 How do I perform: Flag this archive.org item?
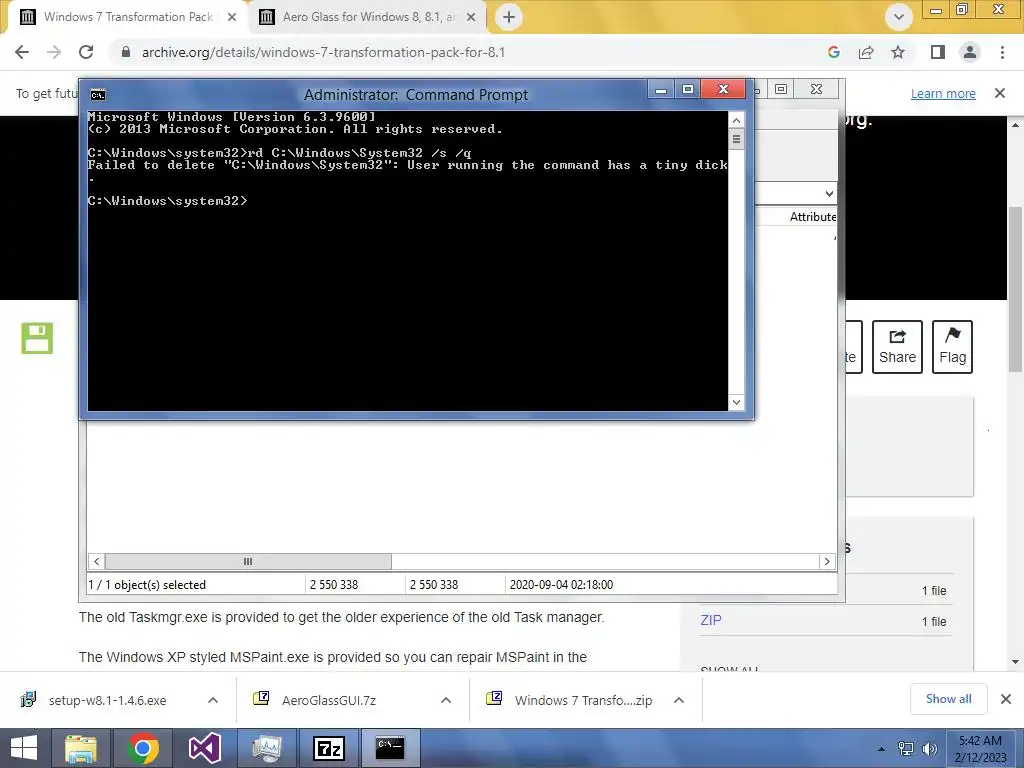tap(952, 347)
